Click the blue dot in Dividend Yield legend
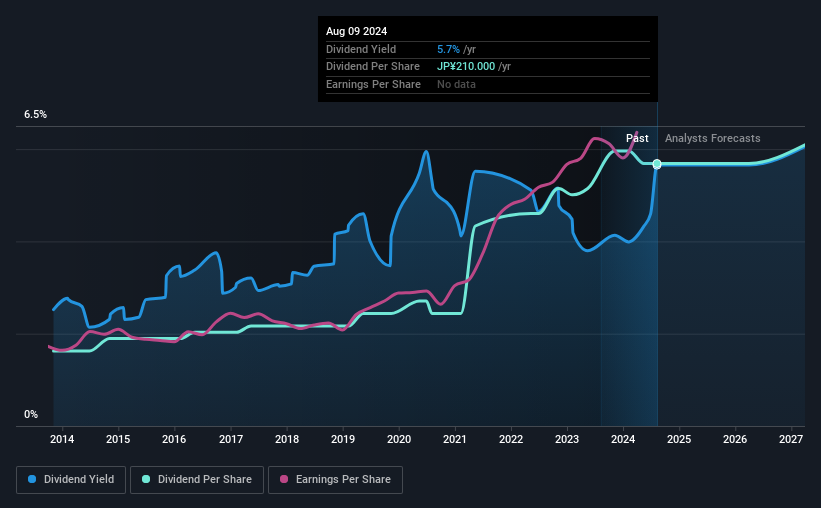Viewport: 821px width, 508px height. coord(33,480)
